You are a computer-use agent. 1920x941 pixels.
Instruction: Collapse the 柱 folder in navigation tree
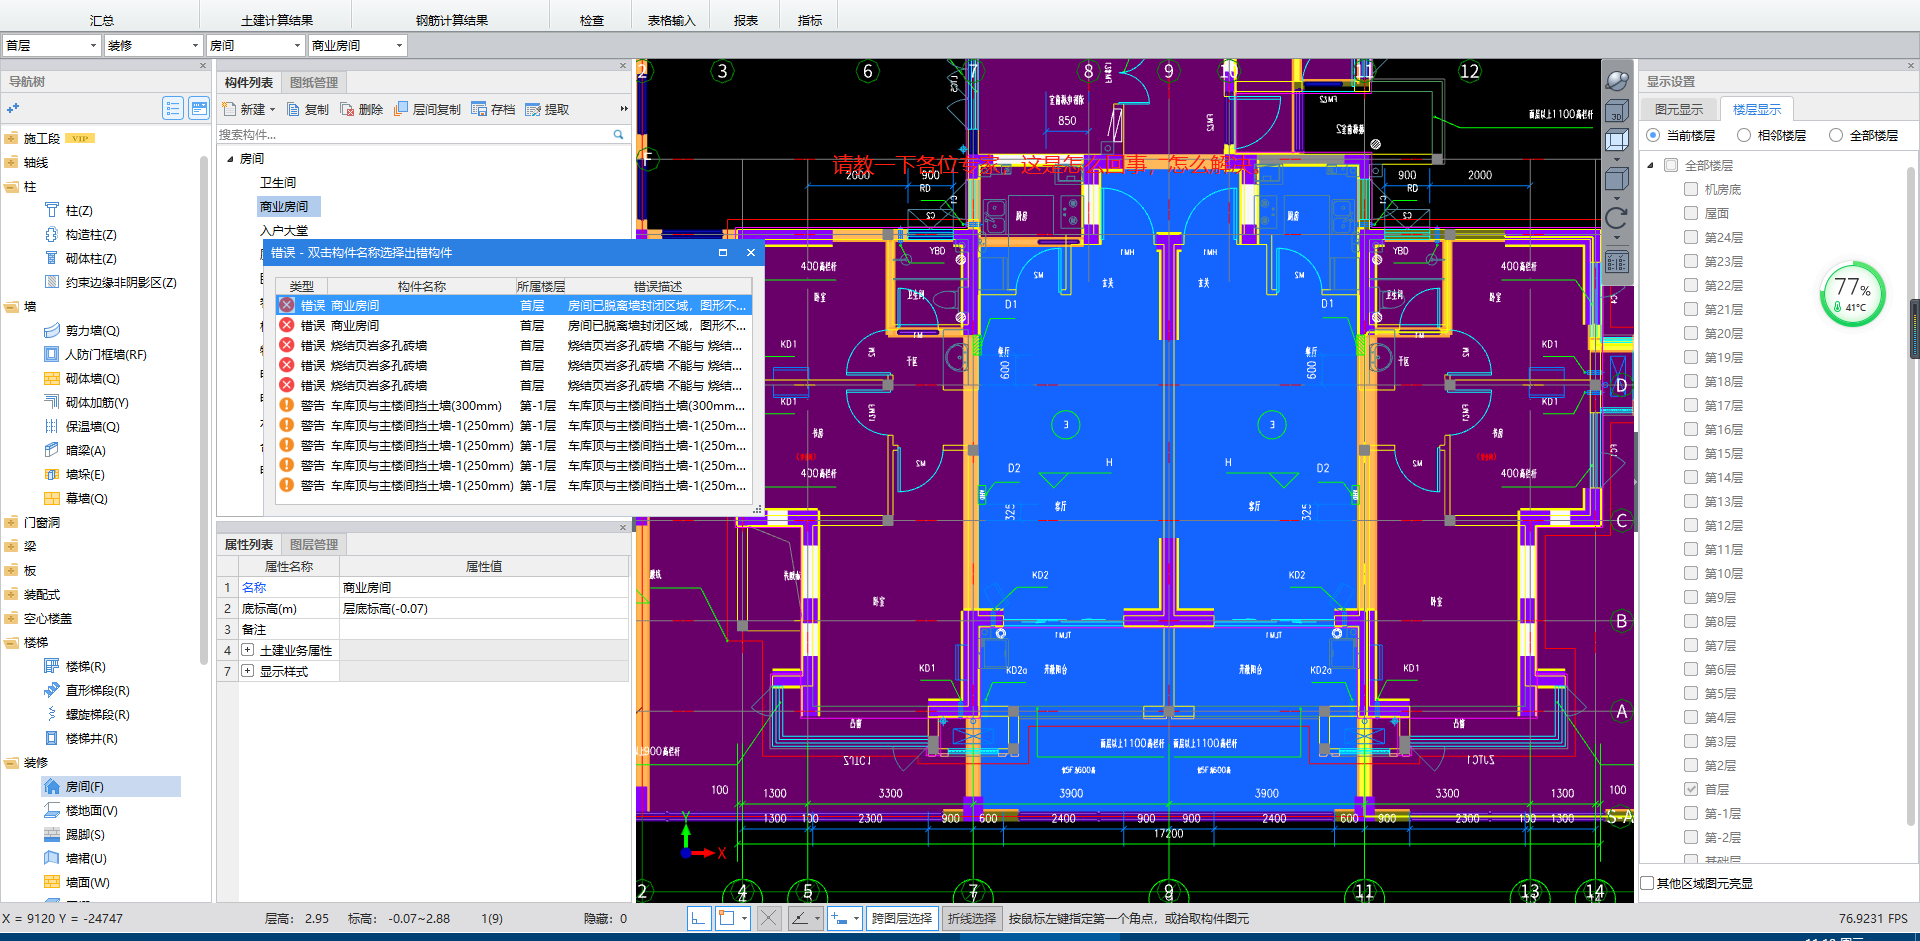tap(11, 186)
